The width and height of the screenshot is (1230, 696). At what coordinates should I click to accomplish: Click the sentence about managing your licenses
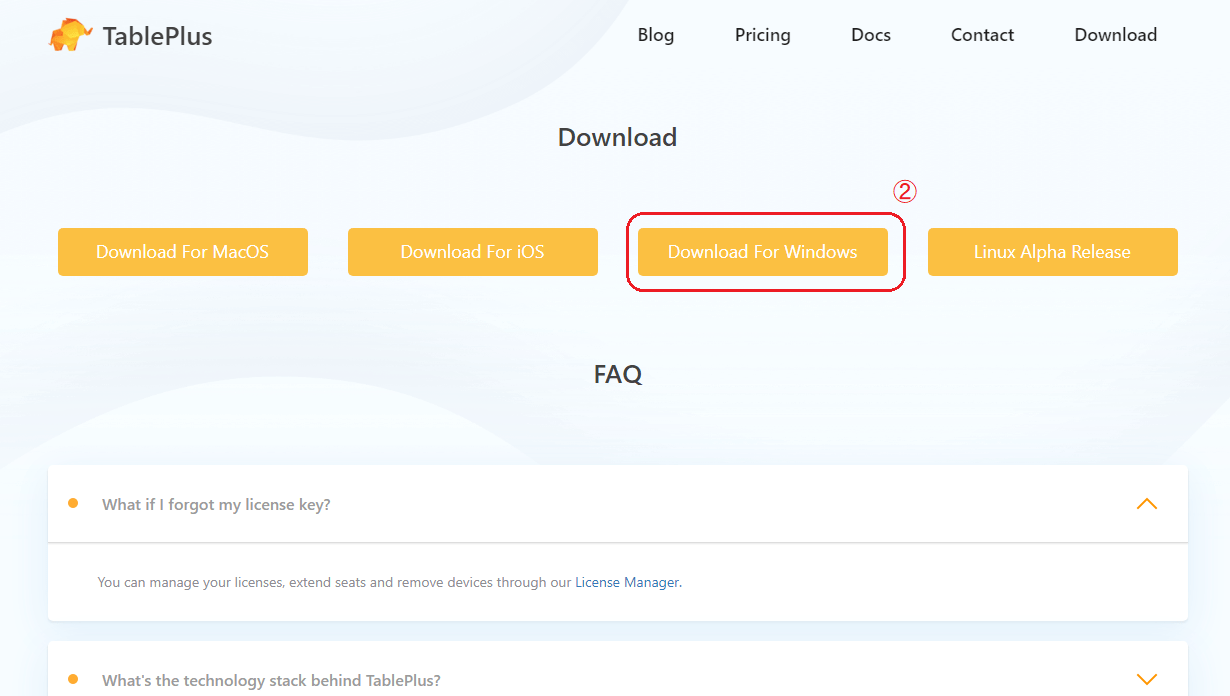click(390, 582)
